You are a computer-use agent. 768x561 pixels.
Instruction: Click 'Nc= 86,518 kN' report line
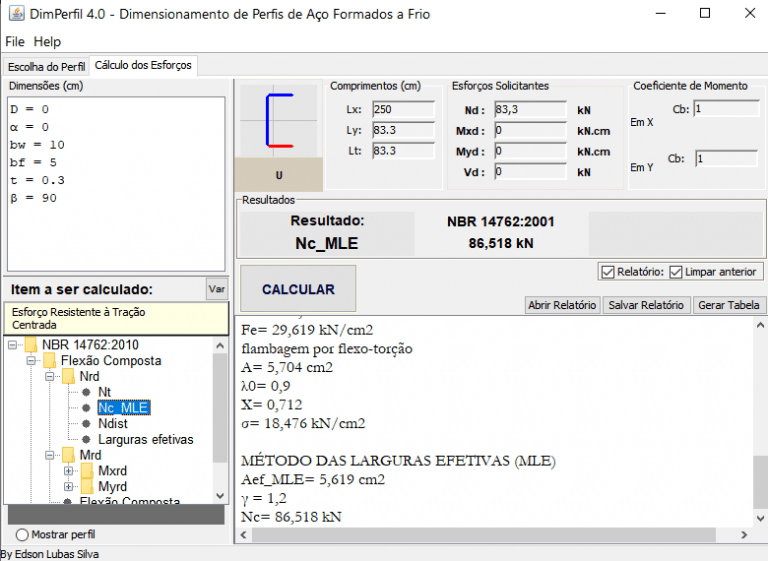tap(291, 517)
